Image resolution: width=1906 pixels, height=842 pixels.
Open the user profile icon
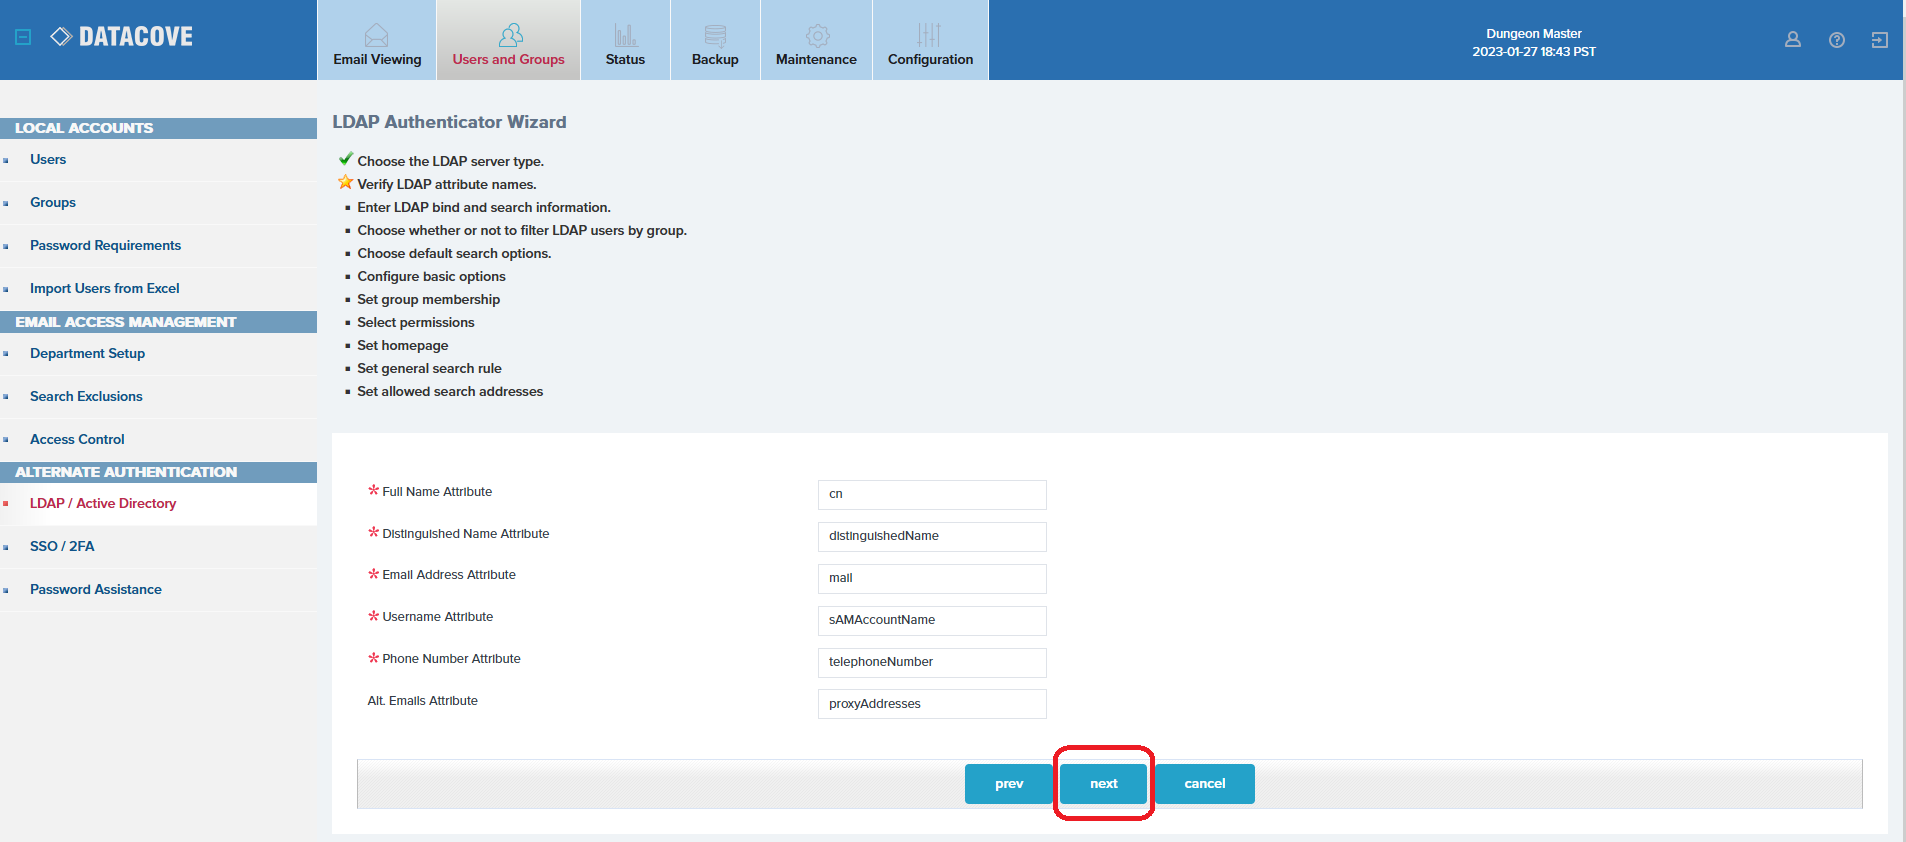coord(1792,40)
